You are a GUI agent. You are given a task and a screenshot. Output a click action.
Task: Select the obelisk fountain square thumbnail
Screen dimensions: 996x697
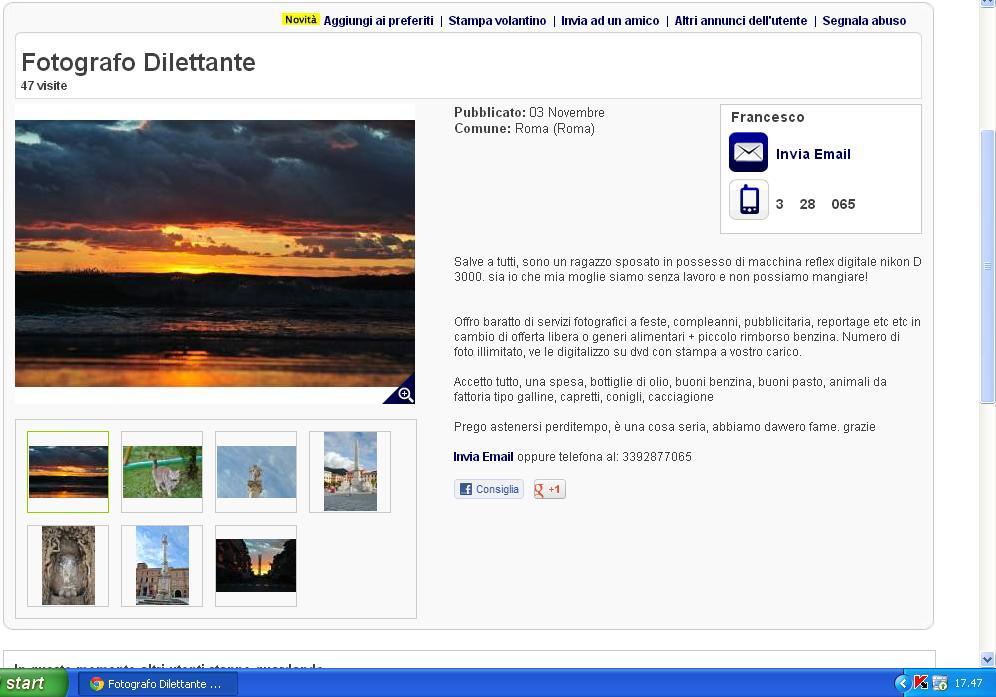[x=350, y=471]
